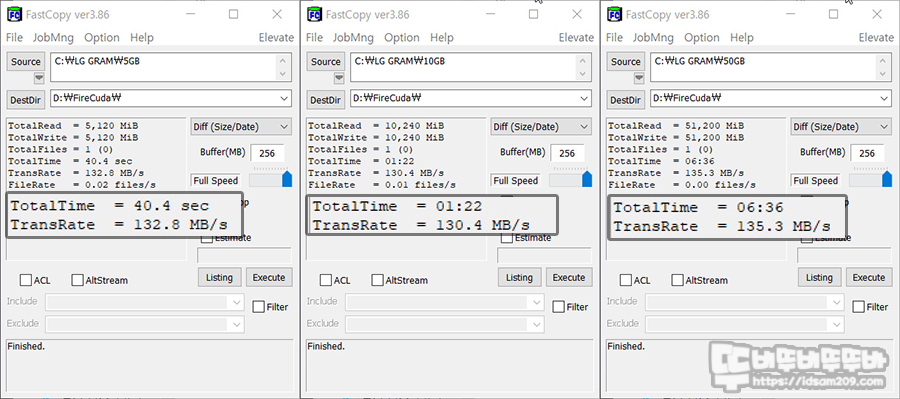The image size is (900, 399).
Task: Enable the Filter checkbox in the 50GB window
Action: pos(859,307)
